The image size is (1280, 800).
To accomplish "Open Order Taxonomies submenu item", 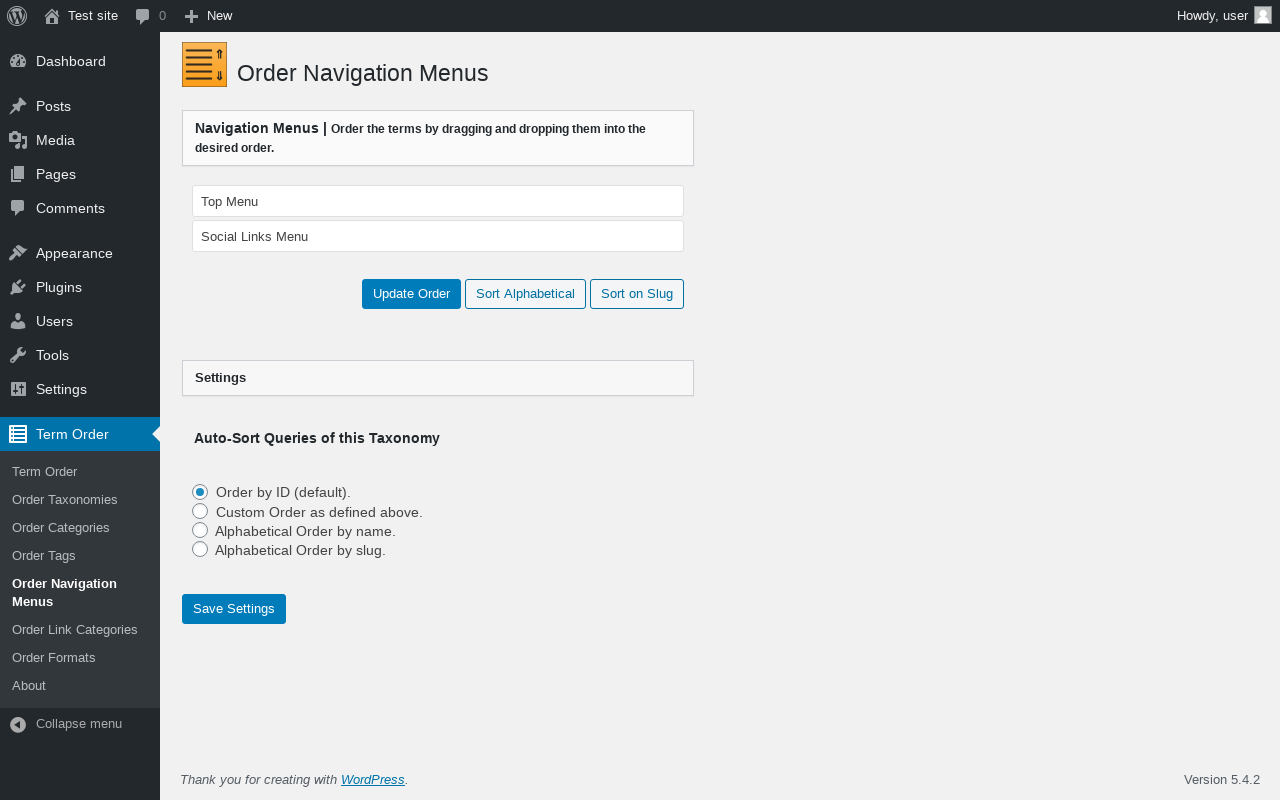I will [64, 499].
